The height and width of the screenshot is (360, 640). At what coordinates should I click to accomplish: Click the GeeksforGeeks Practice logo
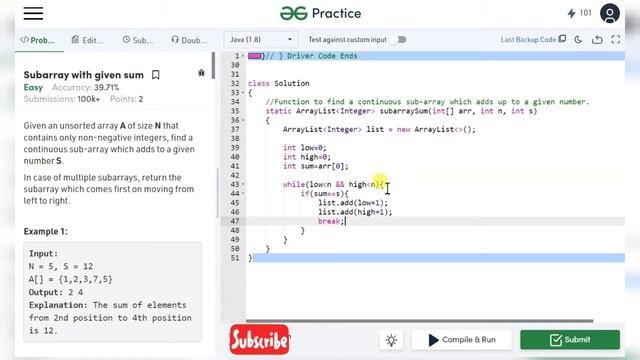320,13
